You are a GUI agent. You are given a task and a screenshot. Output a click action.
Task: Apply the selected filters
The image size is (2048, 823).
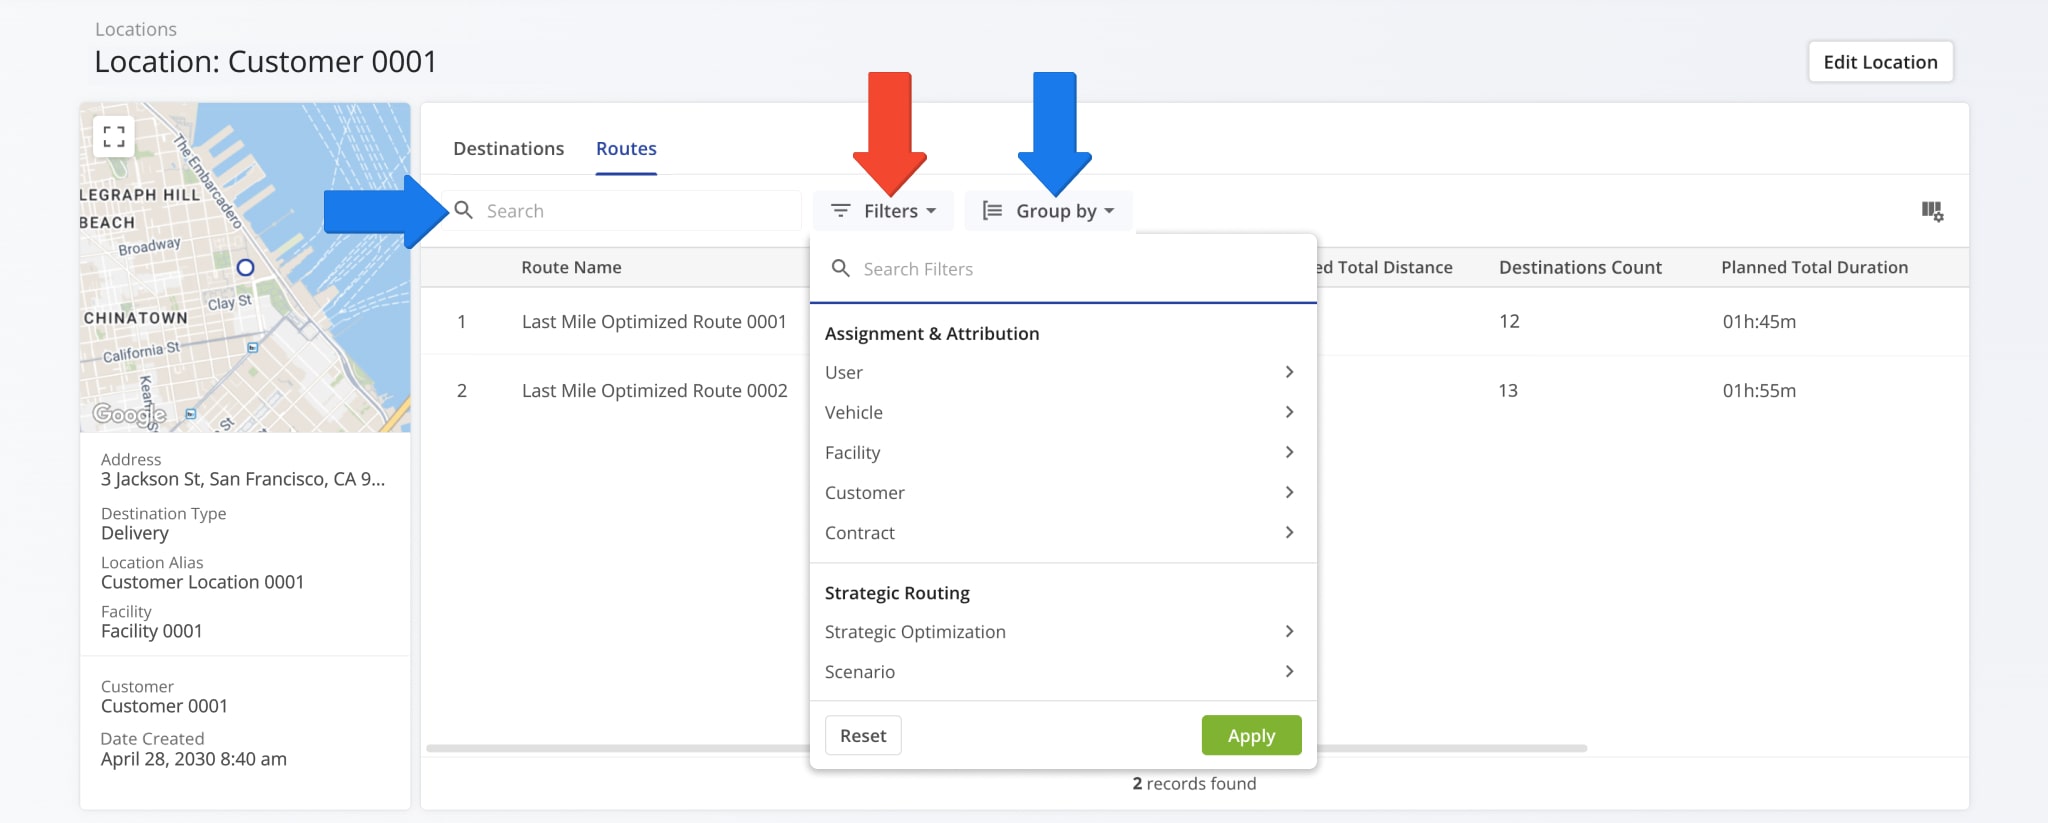point(1251,735)
